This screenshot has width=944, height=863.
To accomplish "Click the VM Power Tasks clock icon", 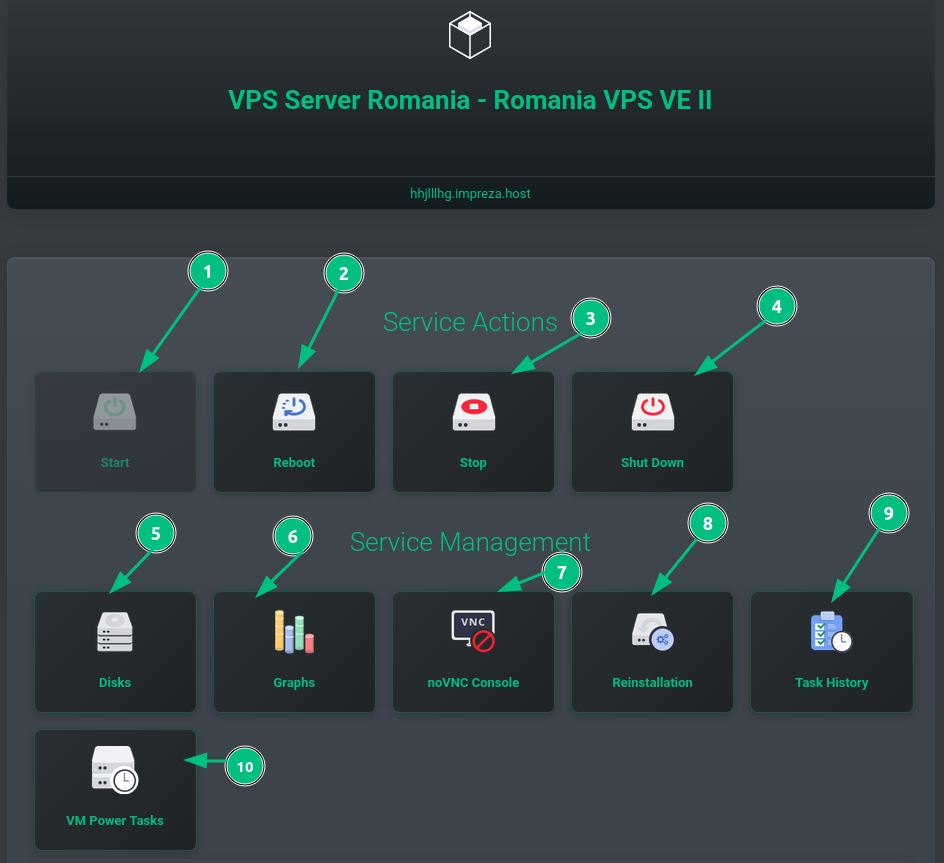I will point(114,770).
